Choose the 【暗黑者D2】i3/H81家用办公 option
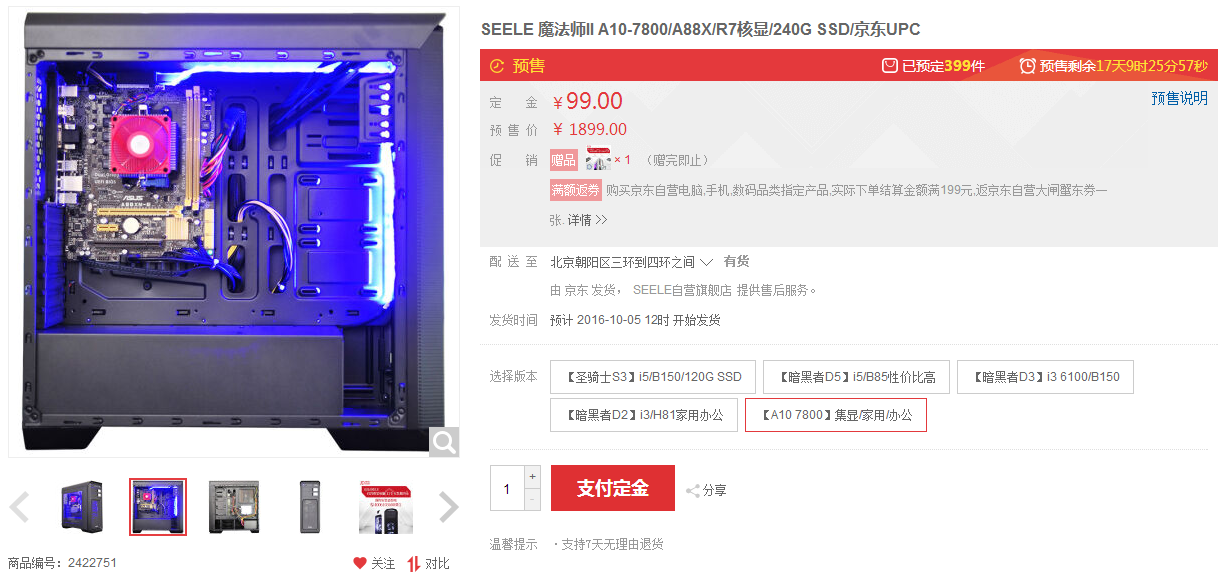The height and width of the screenshot is (584, 1223). (644, 415)
